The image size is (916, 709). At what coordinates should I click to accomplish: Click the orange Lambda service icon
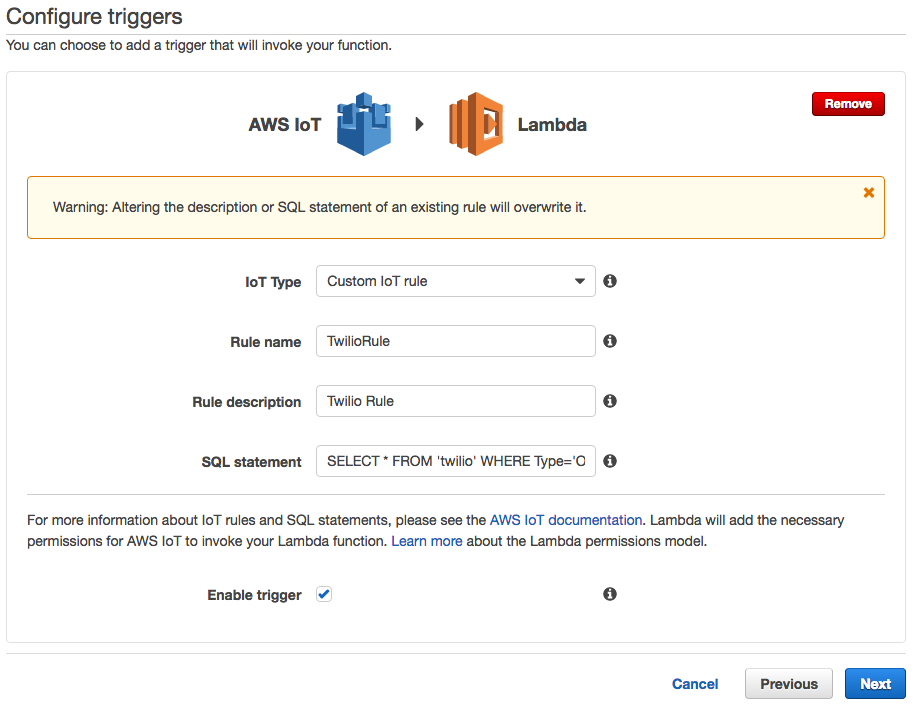coord(476,124)
